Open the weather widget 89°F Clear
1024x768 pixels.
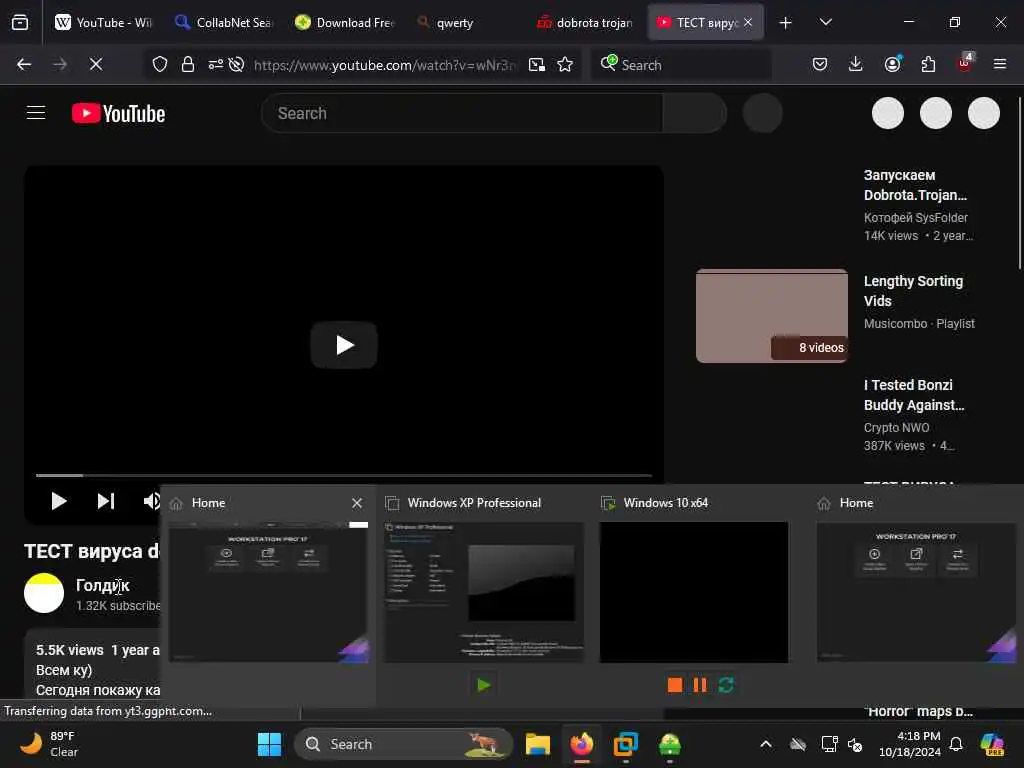point(50,744)
